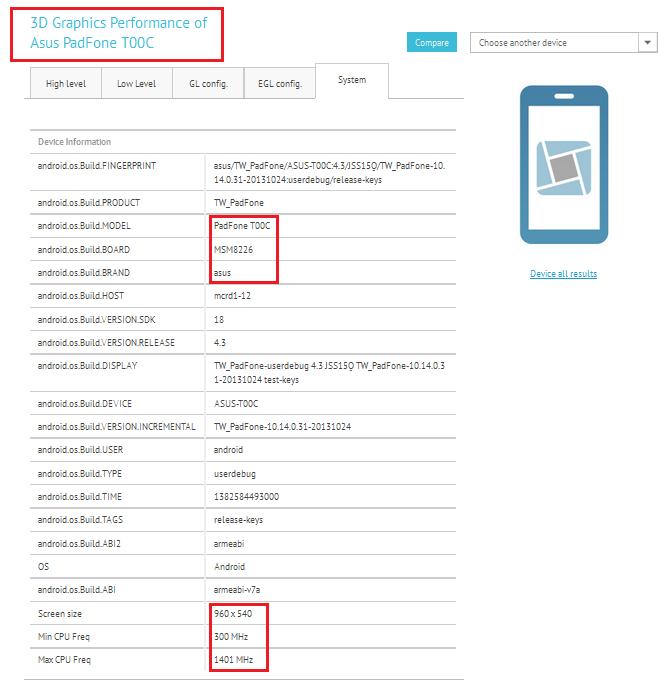Select the 'release-keys' tags value
This screenshot has height=681, width=659.
[x=238, y=519]
